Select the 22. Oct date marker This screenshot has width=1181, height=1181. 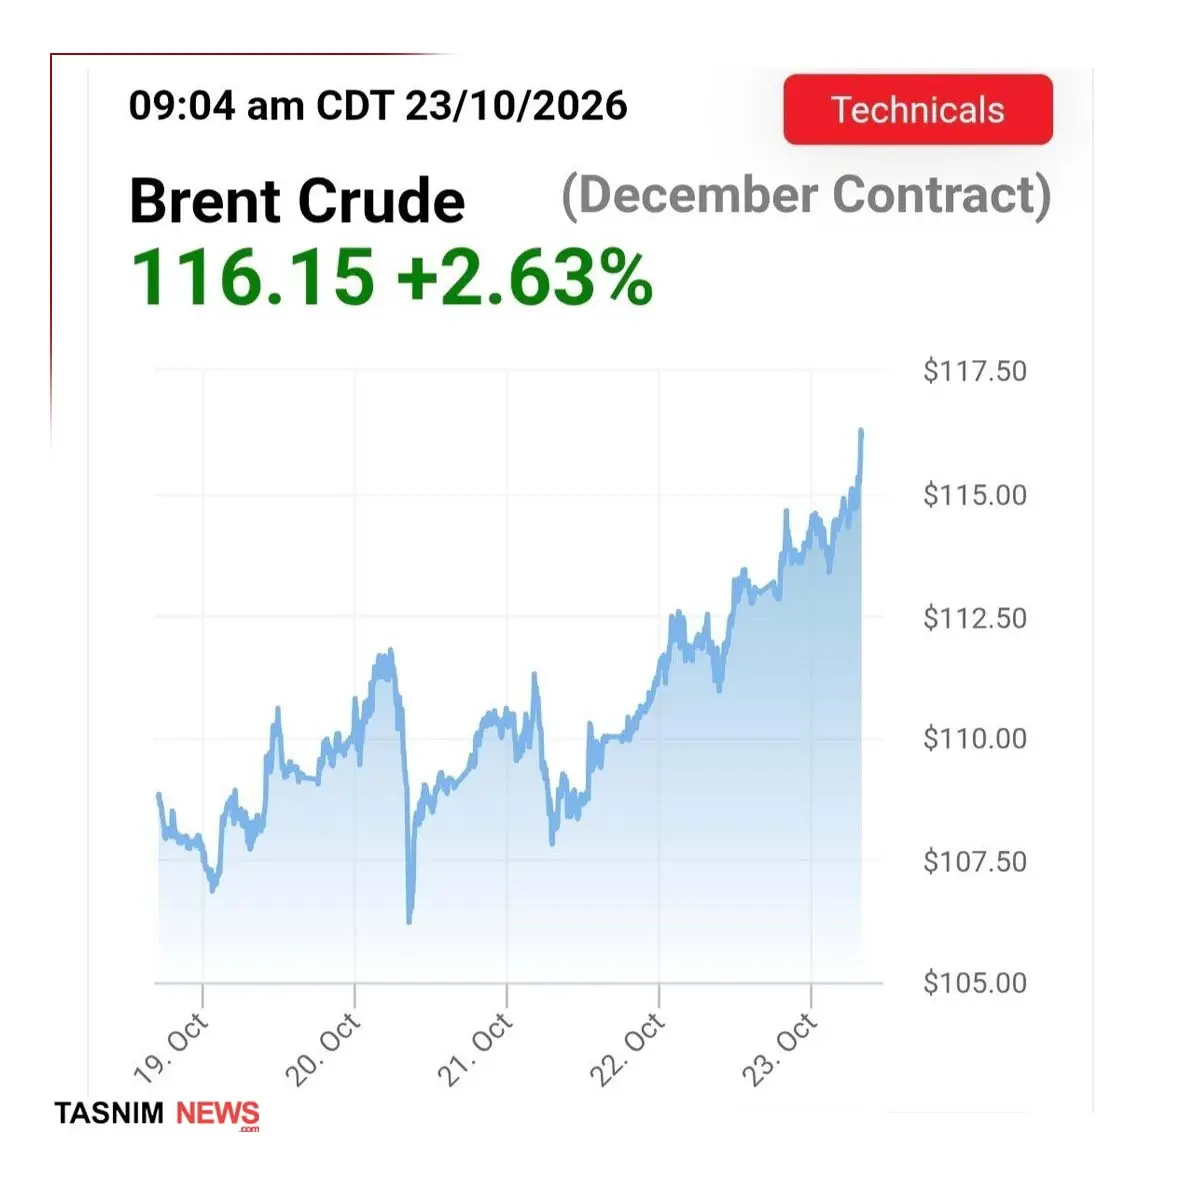(x=628, y=1049)
